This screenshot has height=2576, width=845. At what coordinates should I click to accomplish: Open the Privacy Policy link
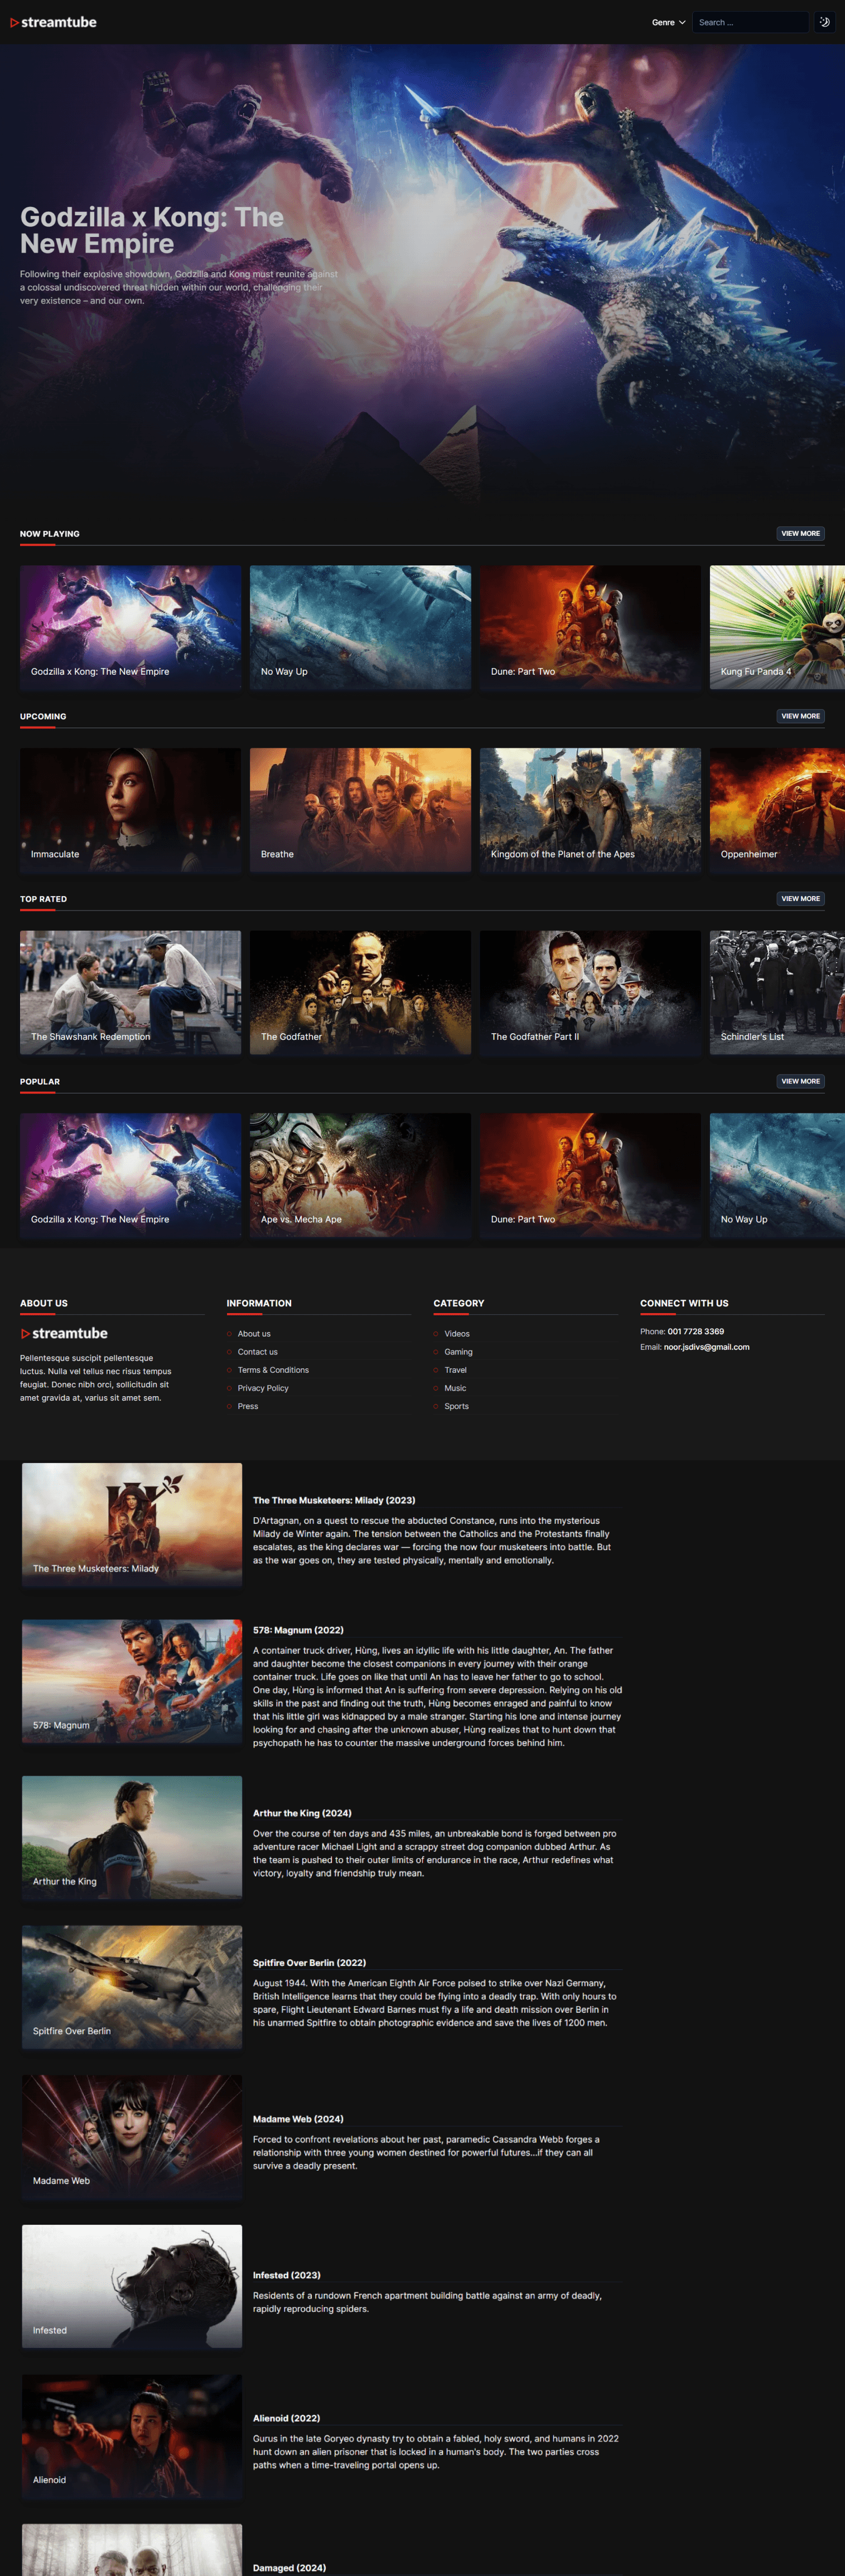(x=263, y=1387)
